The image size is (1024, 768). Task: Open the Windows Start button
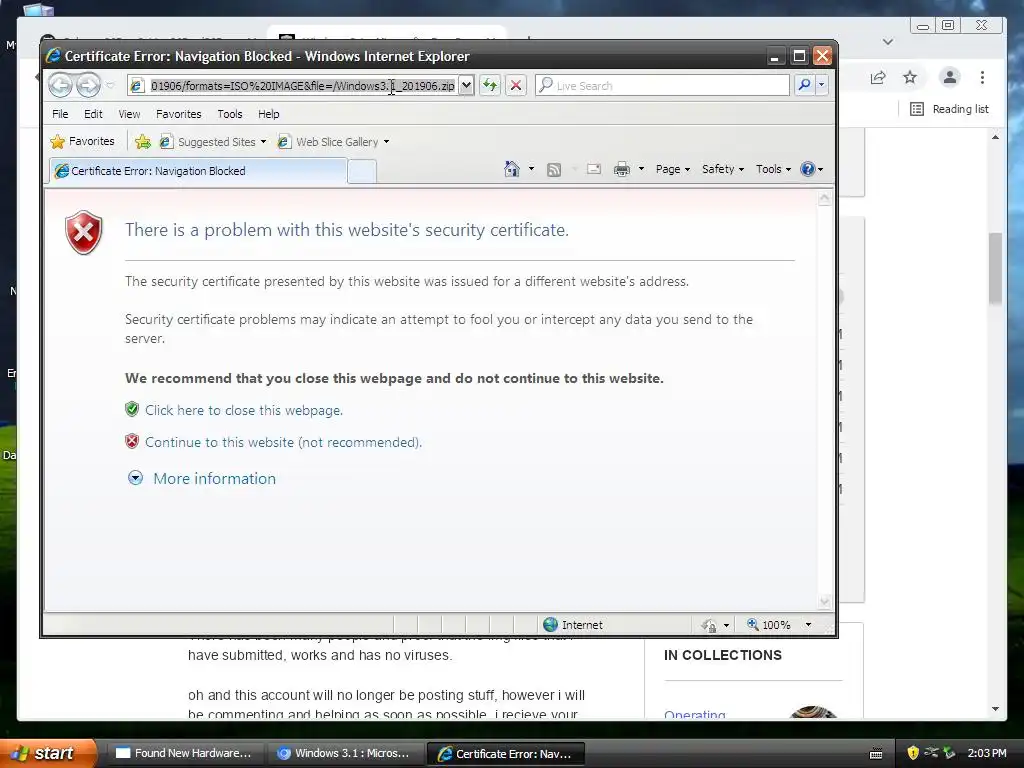click(47, 753)
